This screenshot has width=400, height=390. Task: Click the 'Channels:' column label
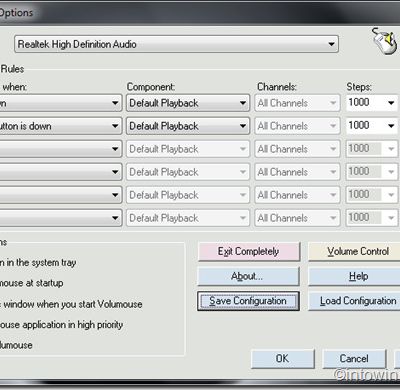(277, 87)
